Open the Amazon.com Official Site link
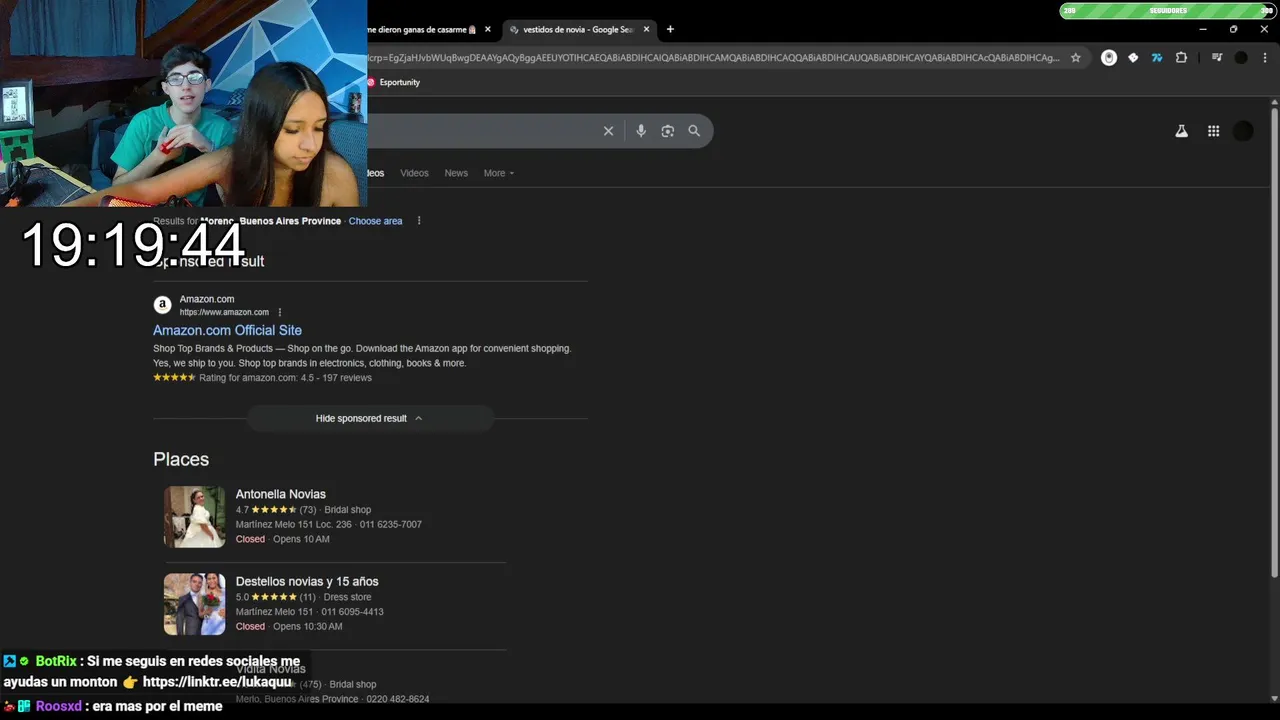1280x720 pixels. pyautogui.click(x=227, y=330)
